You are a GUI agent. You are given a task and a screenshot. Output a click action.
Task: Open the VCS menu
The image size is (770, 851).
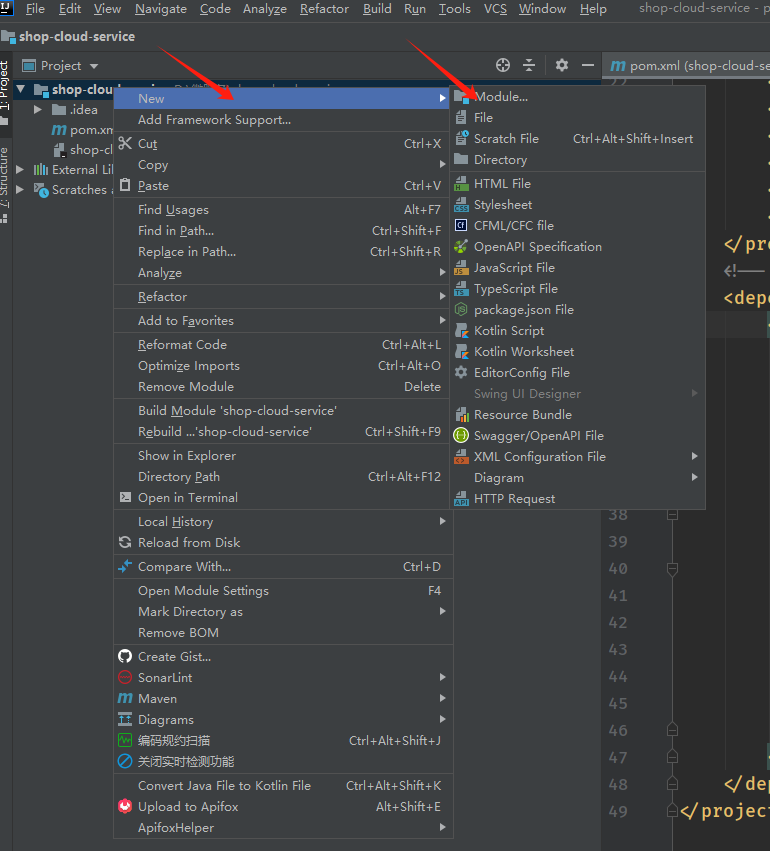coord(495,9)
